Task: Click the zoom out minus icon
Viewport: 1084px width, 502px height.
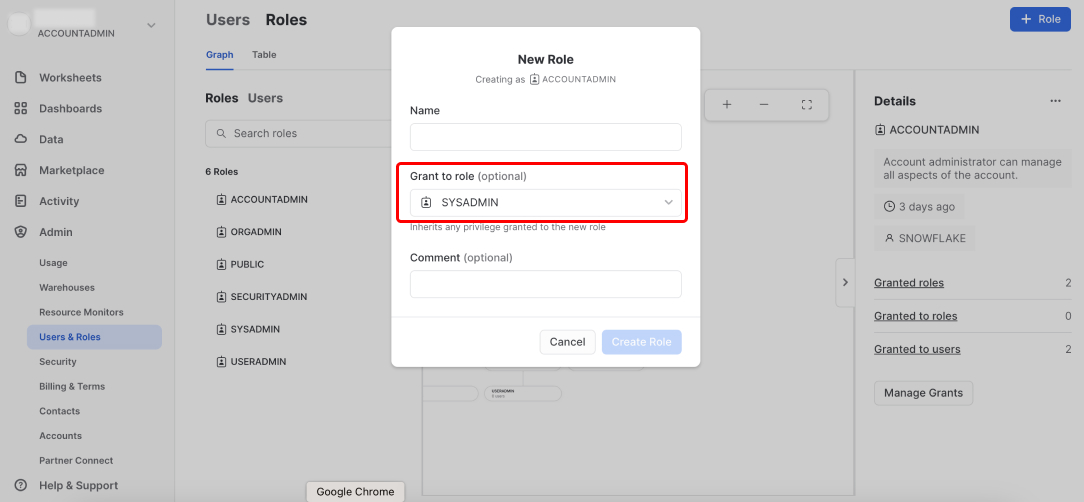Action: 764,105
